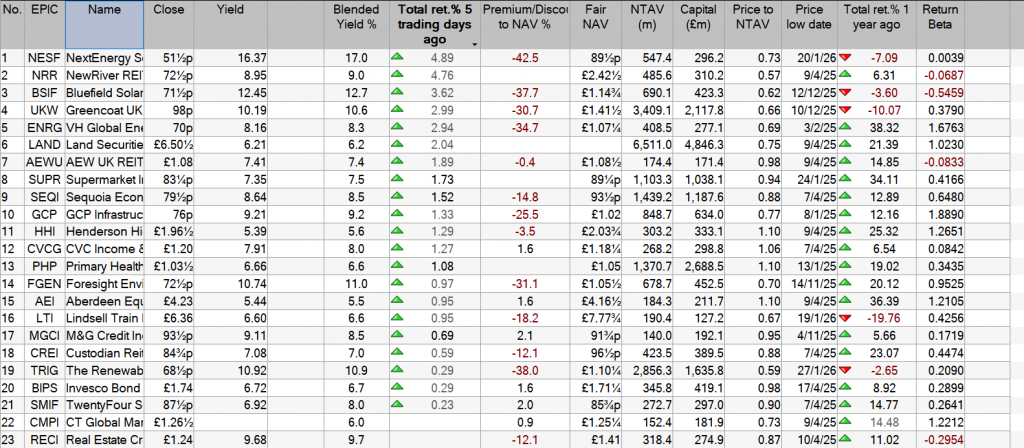
Task: Select the Name column header
Action: pos(104,9)
